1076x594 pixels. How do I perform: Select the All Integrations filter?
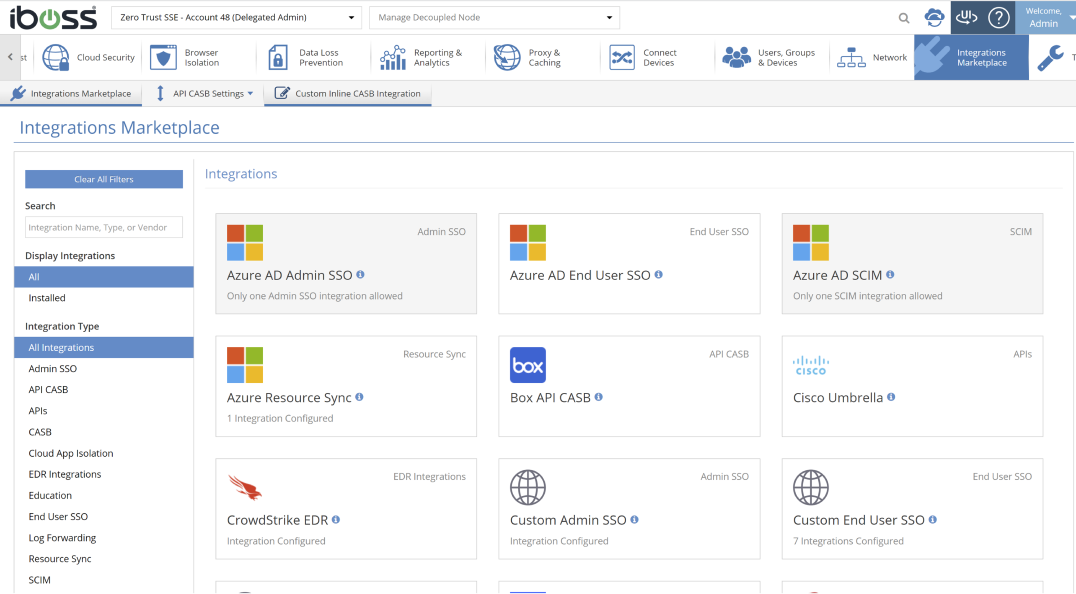point(104,347)
